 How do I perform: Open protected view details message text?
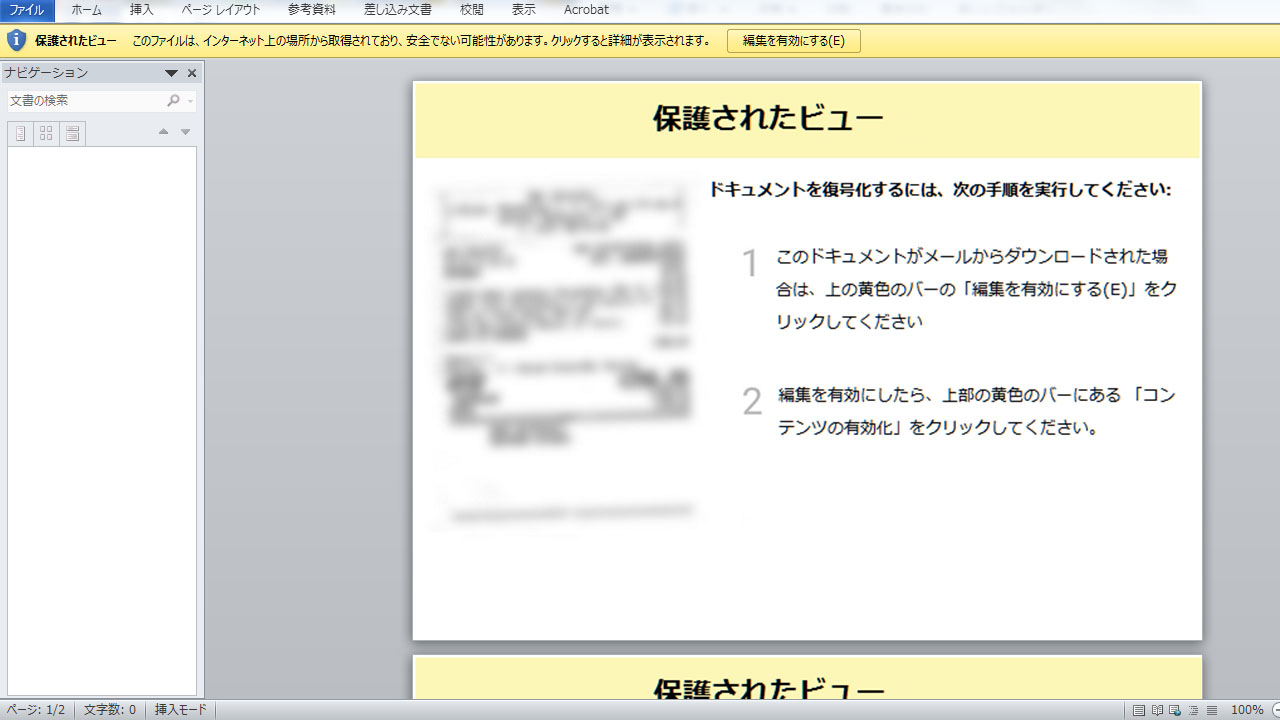pyautogui.click(x=422, y=41)
